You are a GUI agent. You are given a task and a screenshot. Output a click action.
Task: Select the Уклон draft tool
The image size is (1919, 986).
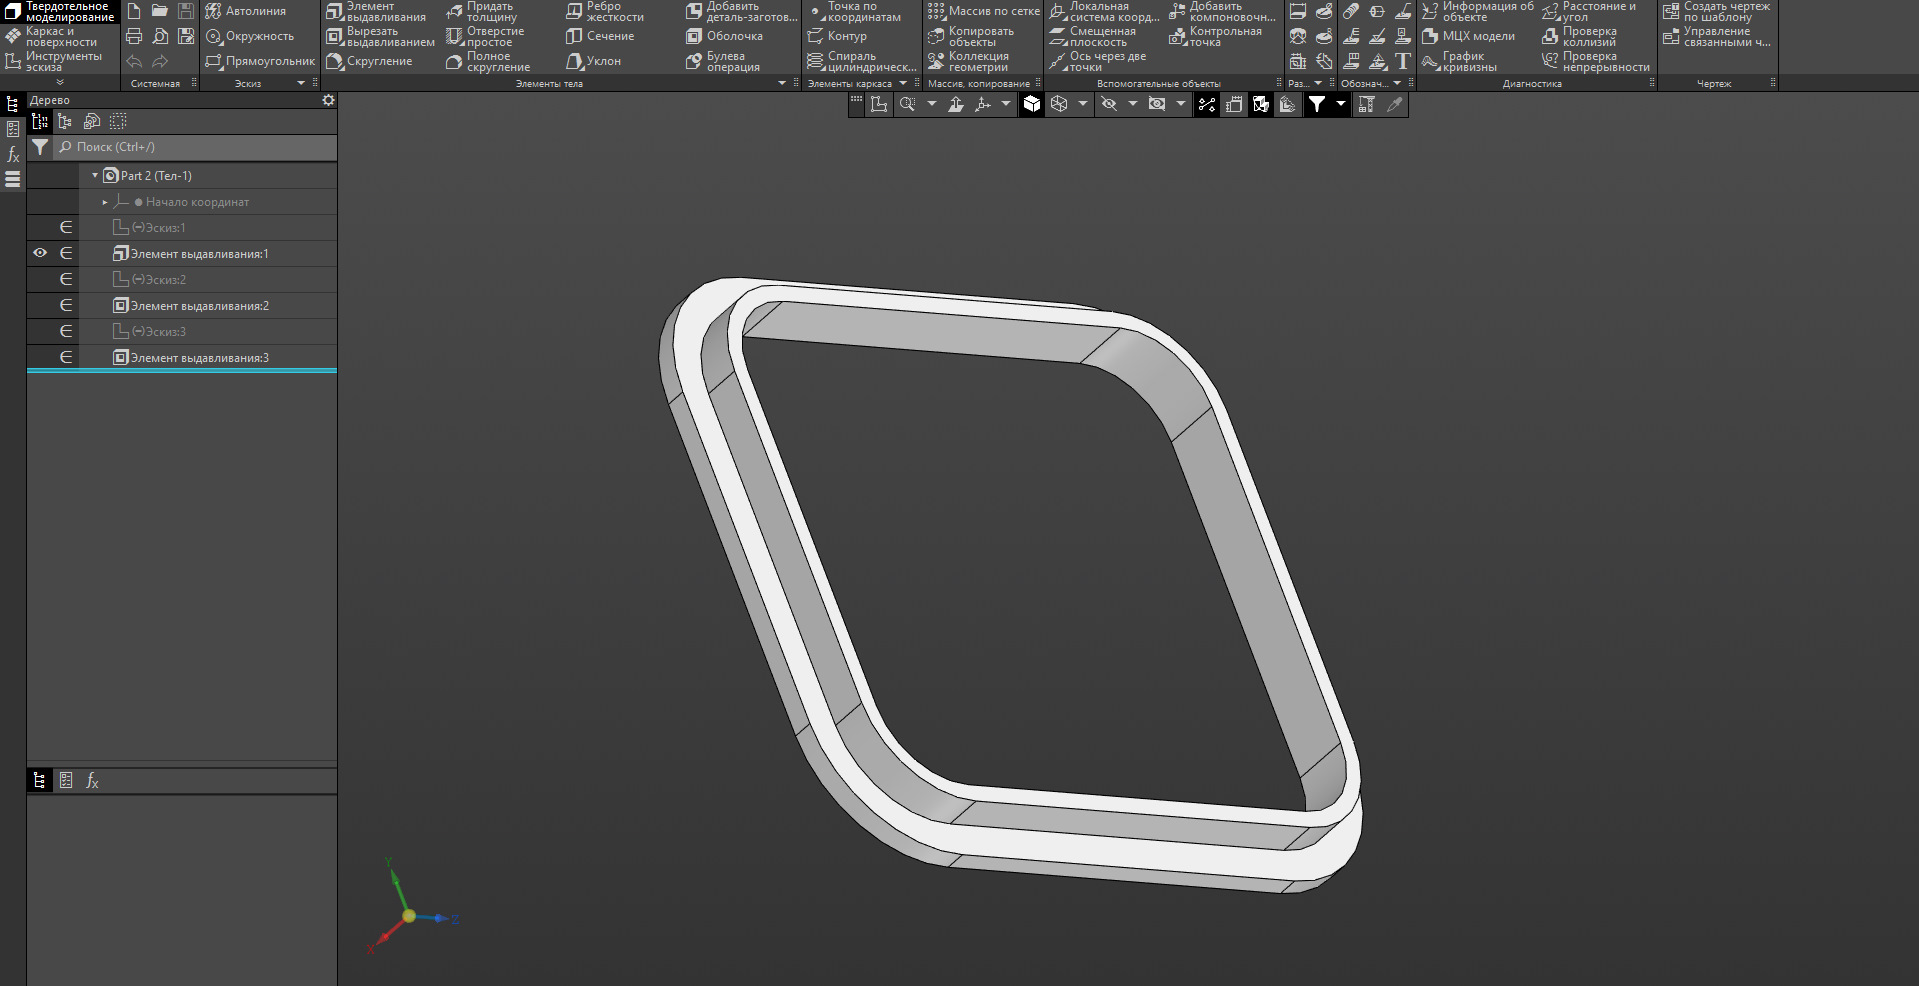click(x=593, y=61)
